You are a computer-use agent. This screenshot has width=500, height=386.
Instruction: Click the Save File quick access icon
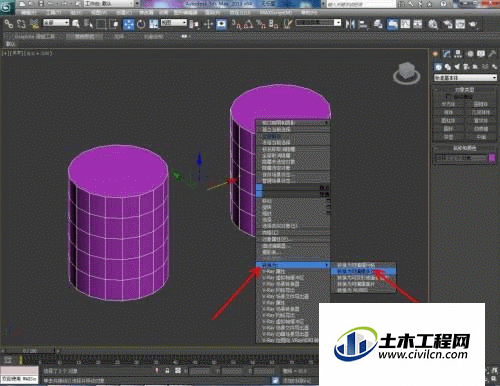point(41,4)
